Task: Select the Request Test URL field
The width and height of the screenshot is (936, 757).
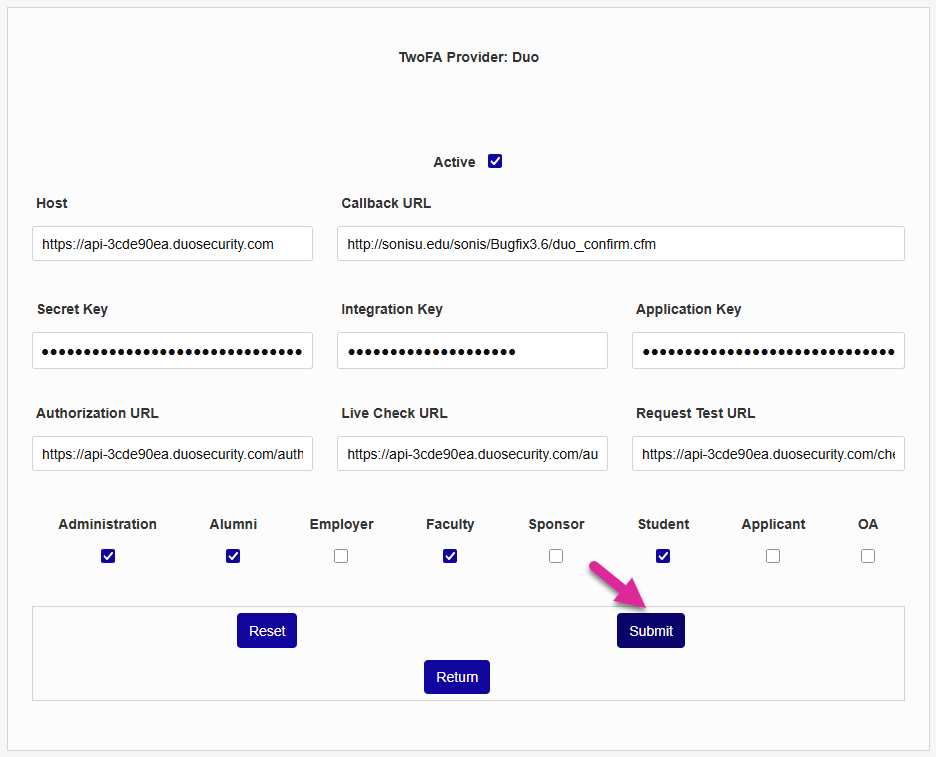Action: pyautogui.click(x=768, y=454)
